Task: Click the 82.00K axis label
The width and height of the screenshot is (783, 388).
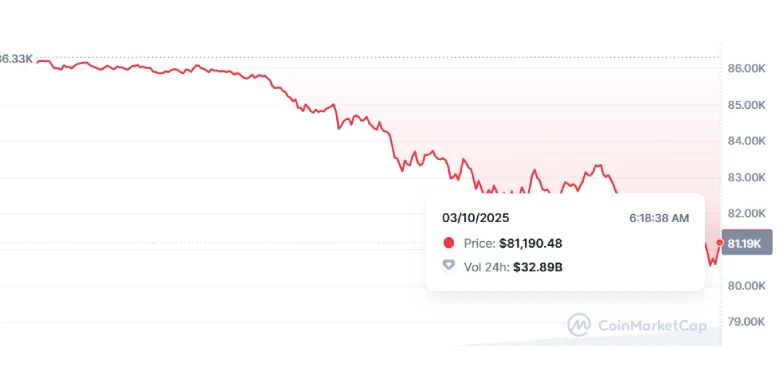Action: pyautogui.click(x=747, y=214)
